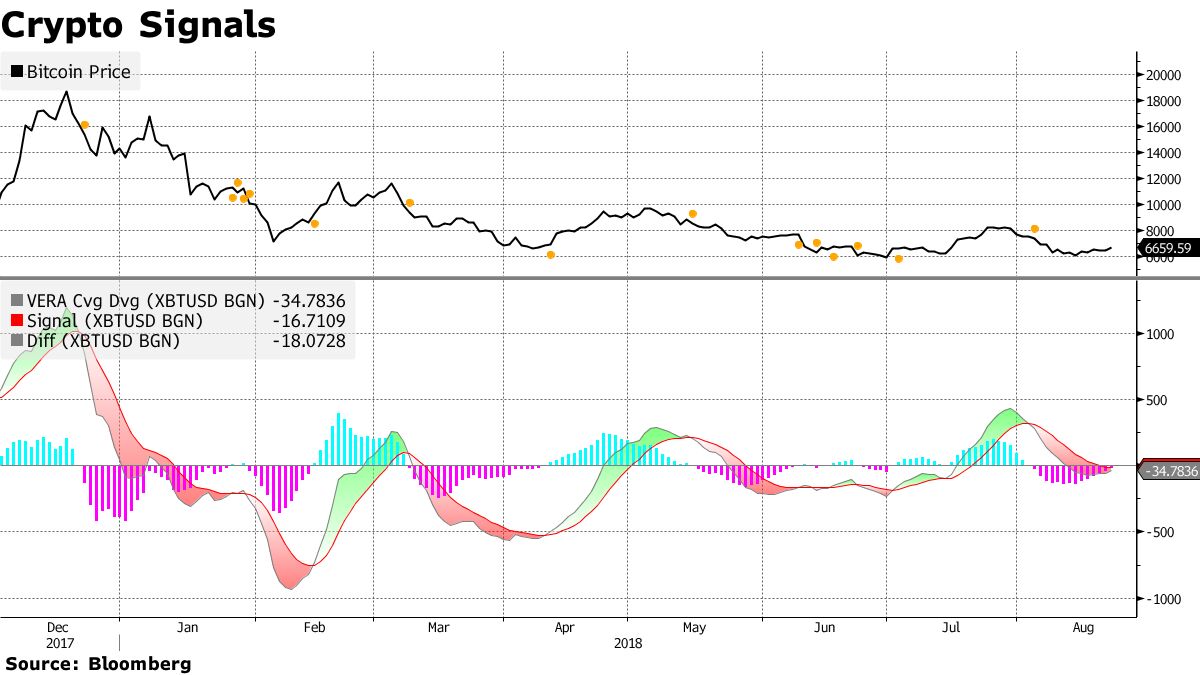Viewport: 1200px width, 675px height.
Task: Click the orange dot below the April low
Action: coord(550,255)
